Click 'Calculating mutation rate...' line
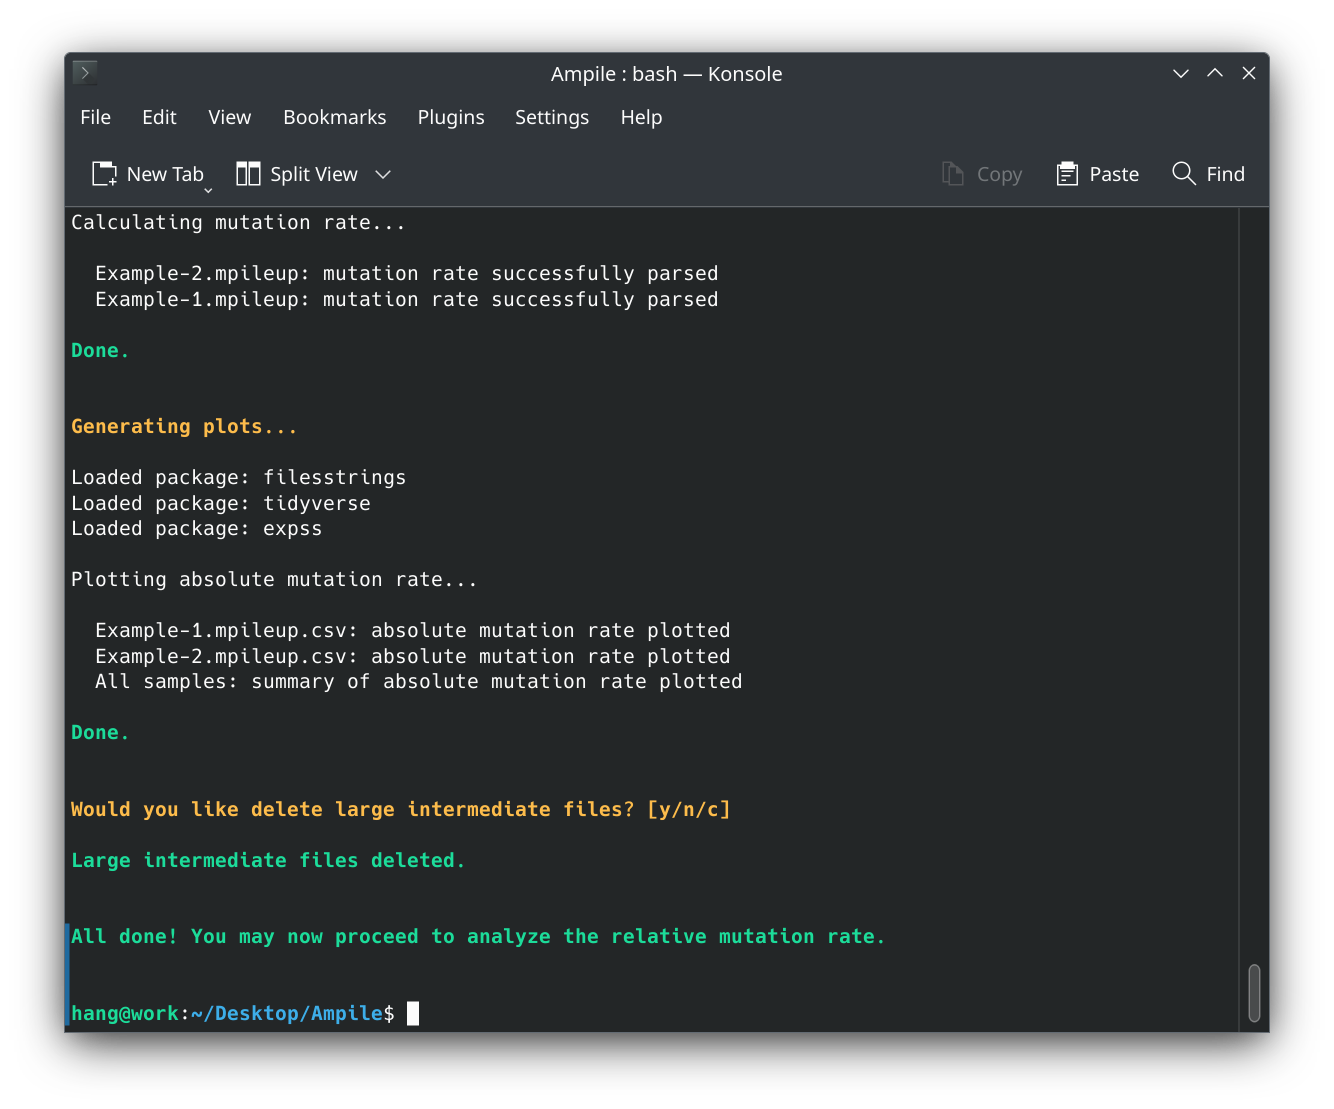The height and width of the screenshot is (1109, 1334). click(x=238, y=222)
